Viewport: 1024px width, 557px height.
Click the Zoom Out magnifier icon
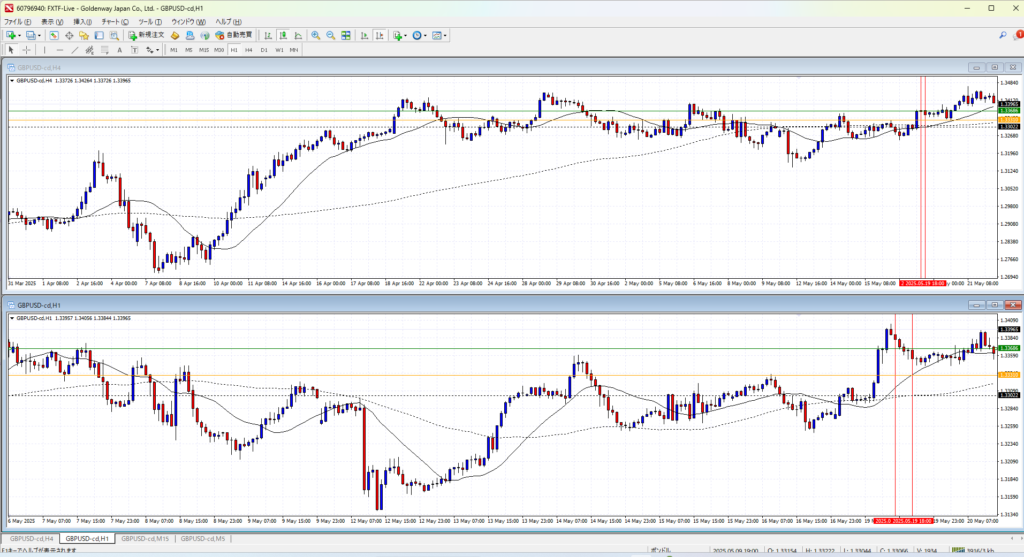point(329,35)
